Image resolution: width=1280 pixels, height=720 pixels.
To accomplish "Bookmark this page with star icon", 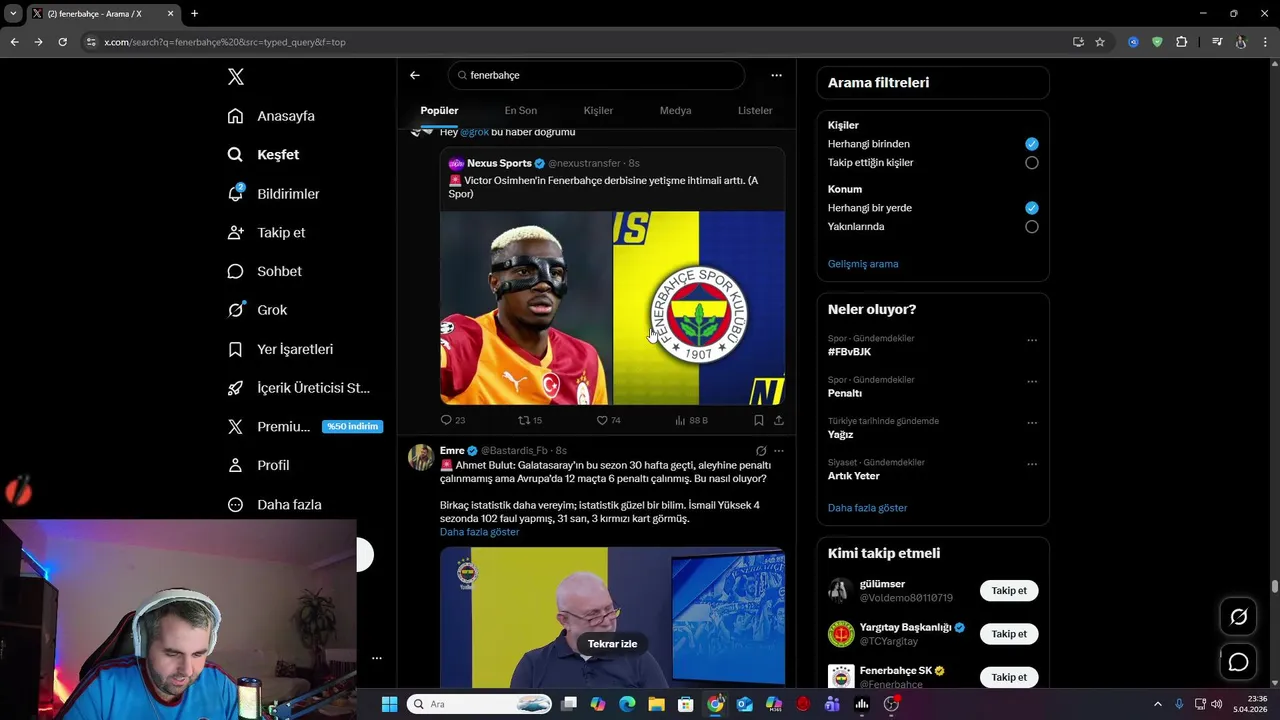I will [1100, 42].
